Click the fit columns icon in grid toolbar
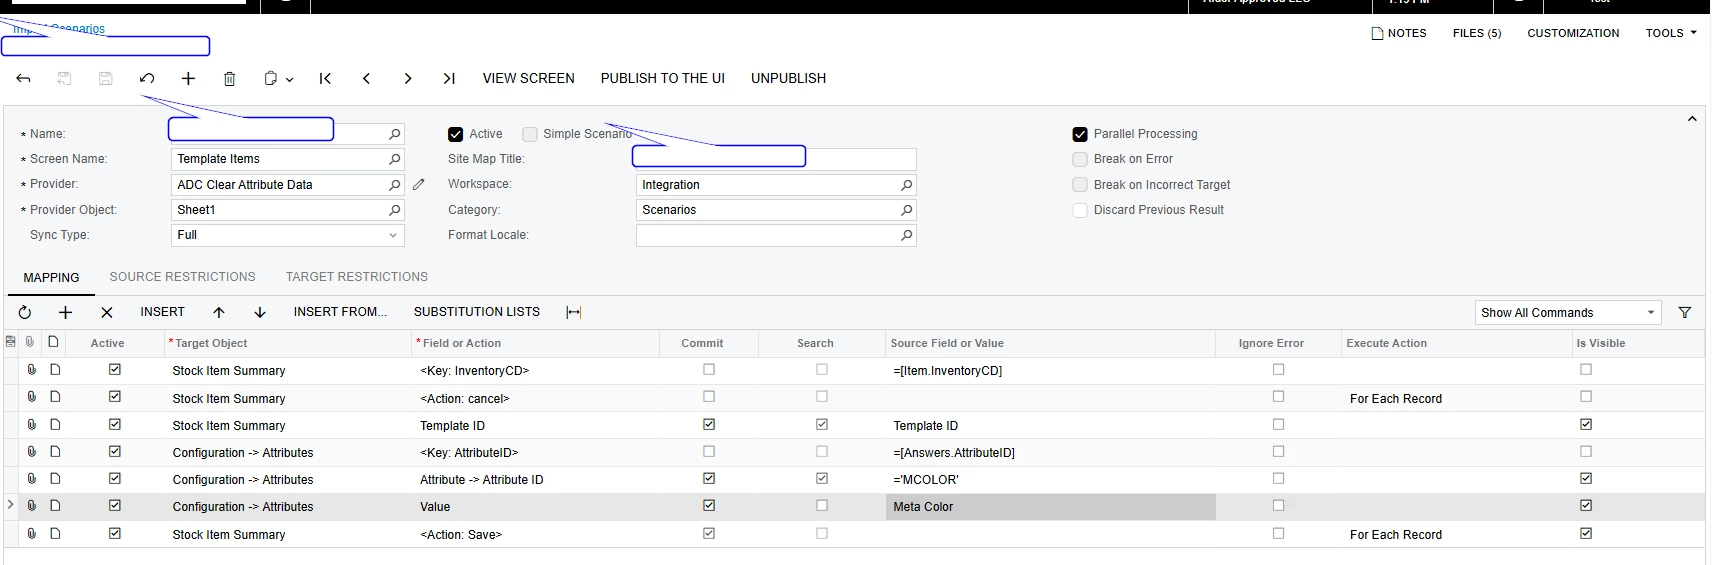This screenshot has width=1715, height=565. tap(574, 312)
